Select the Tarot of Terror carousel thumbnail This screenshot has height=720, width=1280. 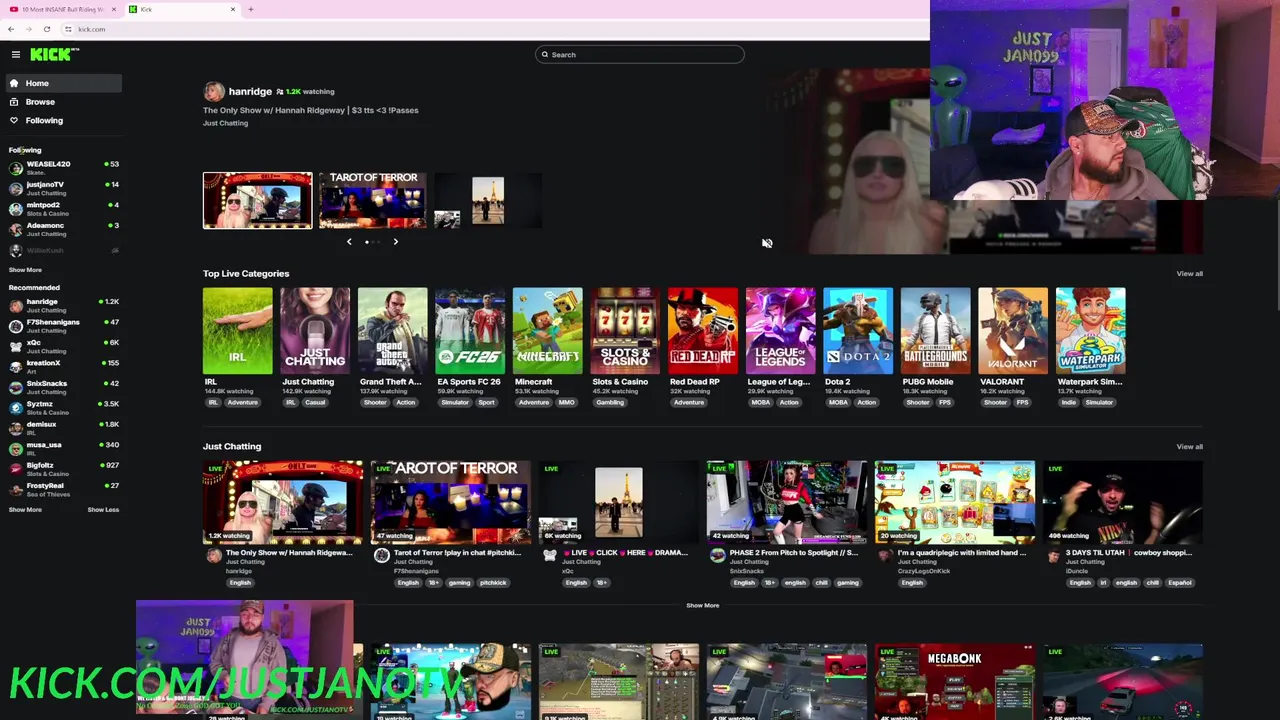point(373,200)
